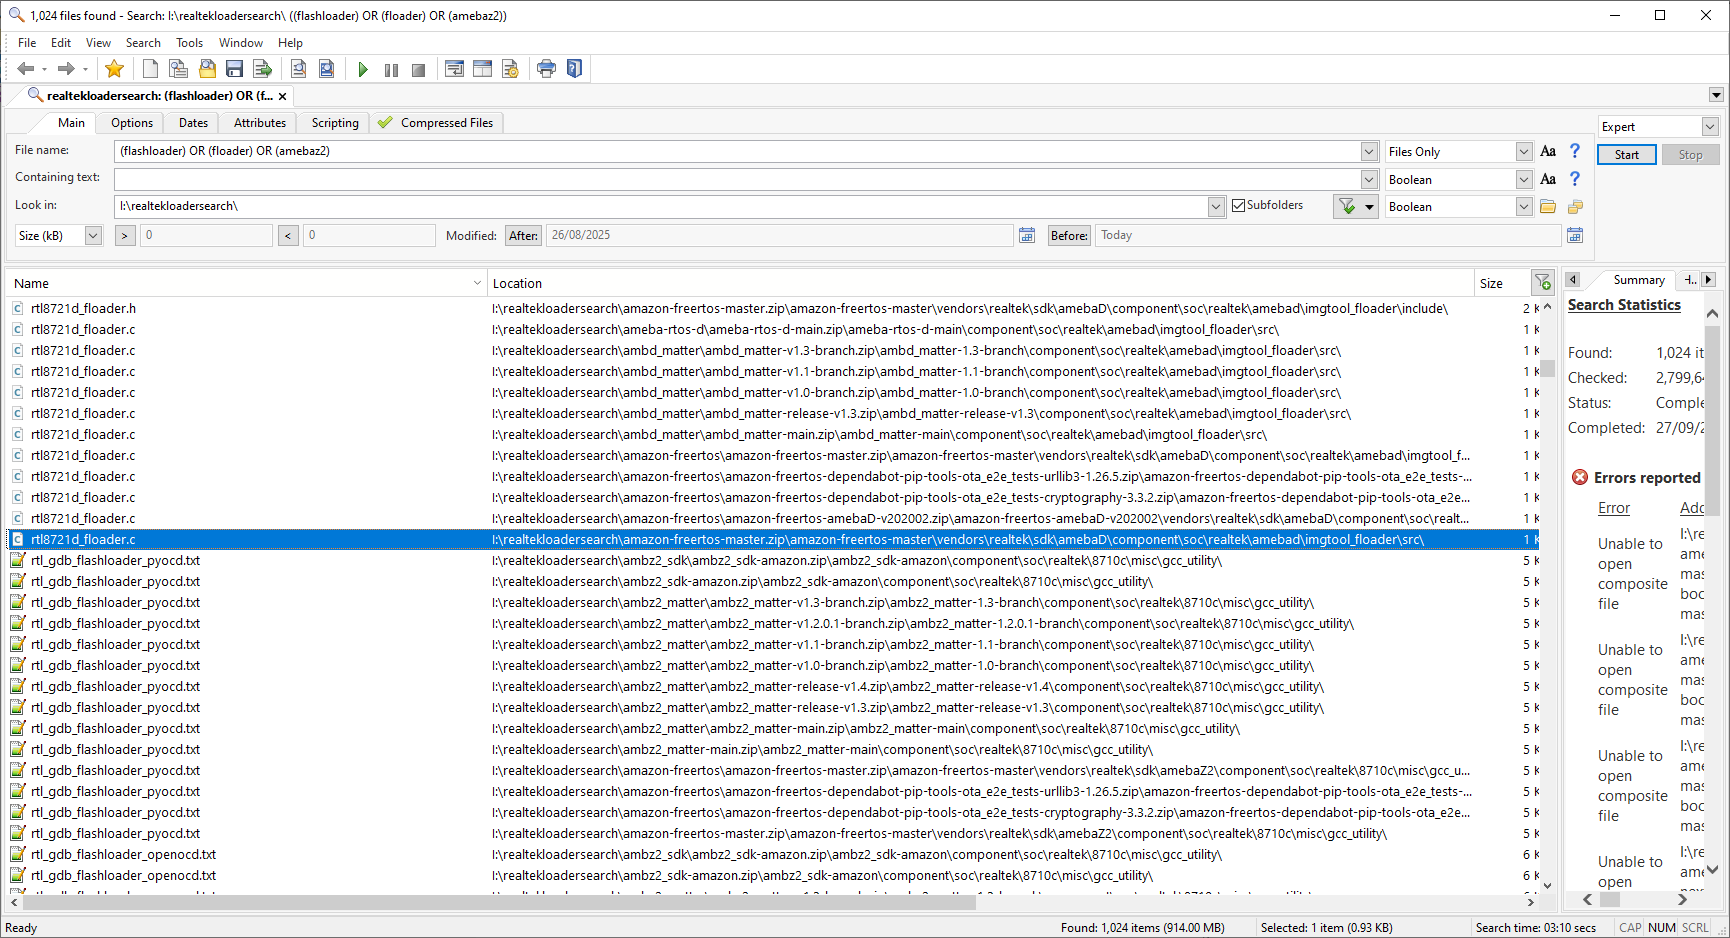Select the first rtl_gdb_flashloader_openocd.txt row
The height and width of the screenshot is (938, 1730).
point(772,855)
